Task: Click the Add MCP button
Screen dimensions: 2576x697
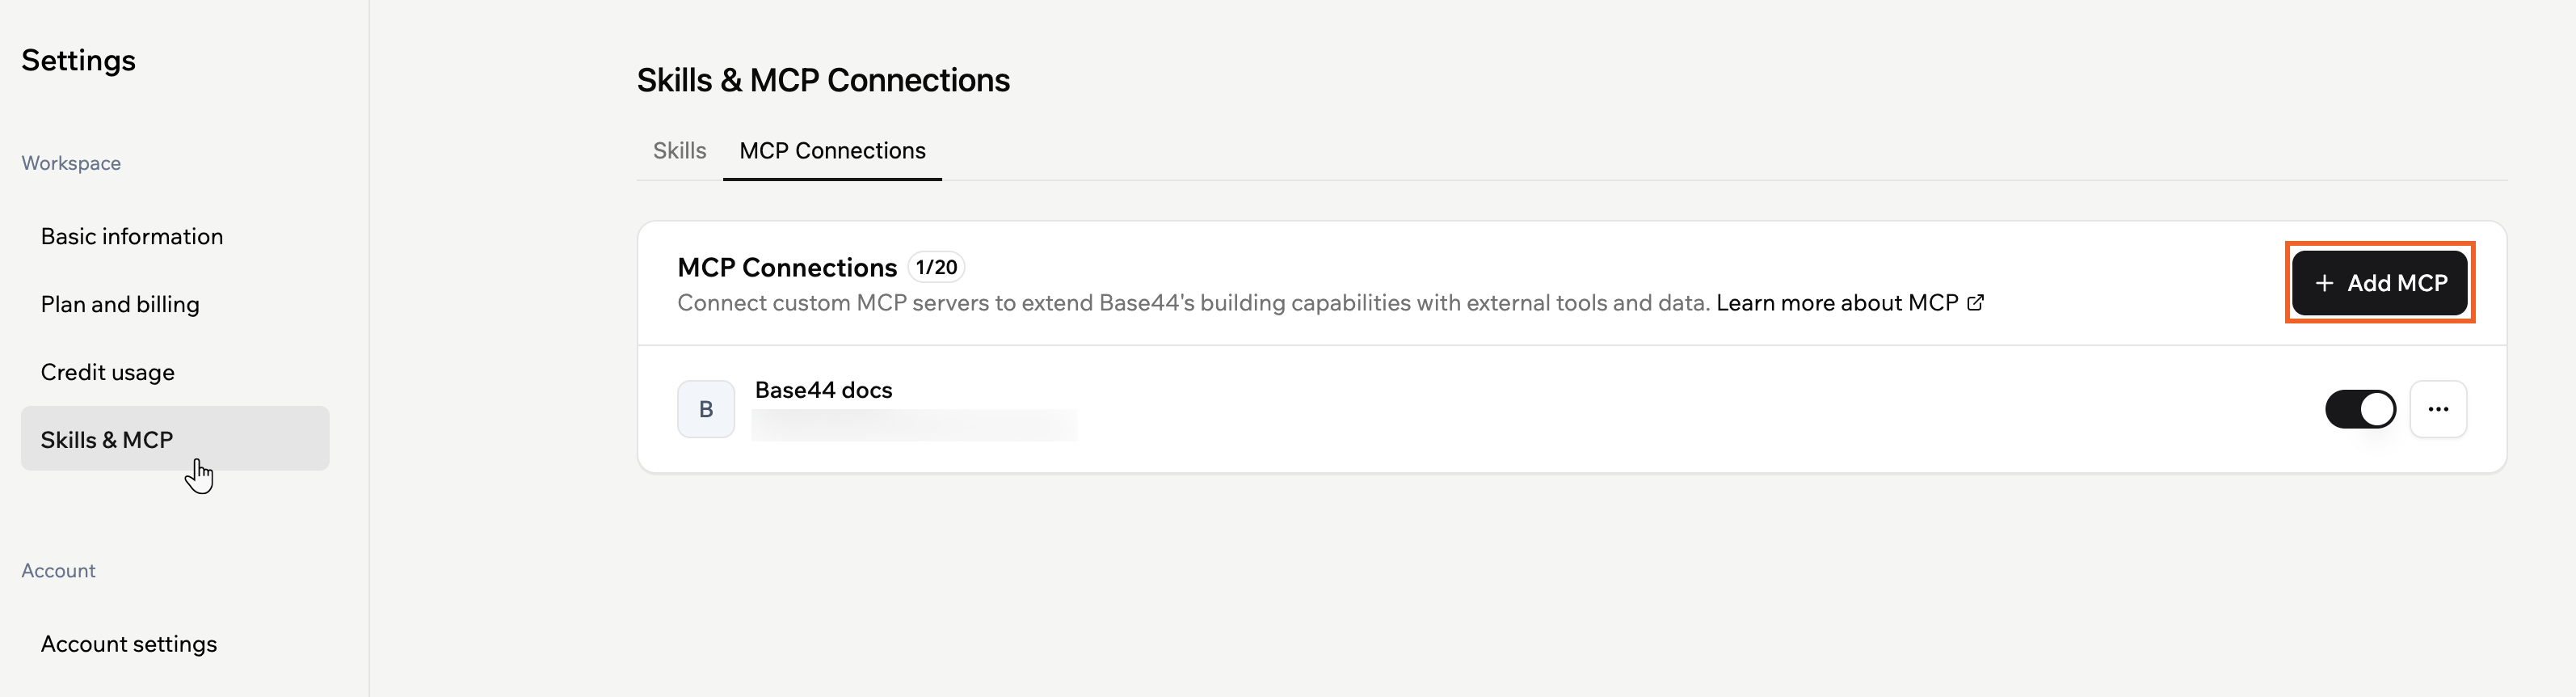Action: [2380, 282]
